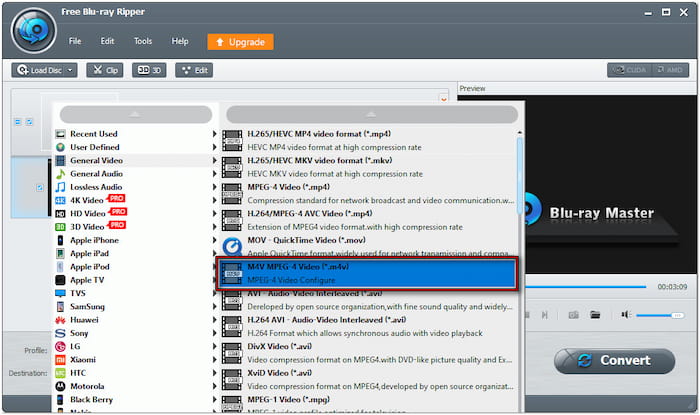700x415 pixels.
Task: Choose XviD Video (*.avi) format
Action: tap(368, 380)
